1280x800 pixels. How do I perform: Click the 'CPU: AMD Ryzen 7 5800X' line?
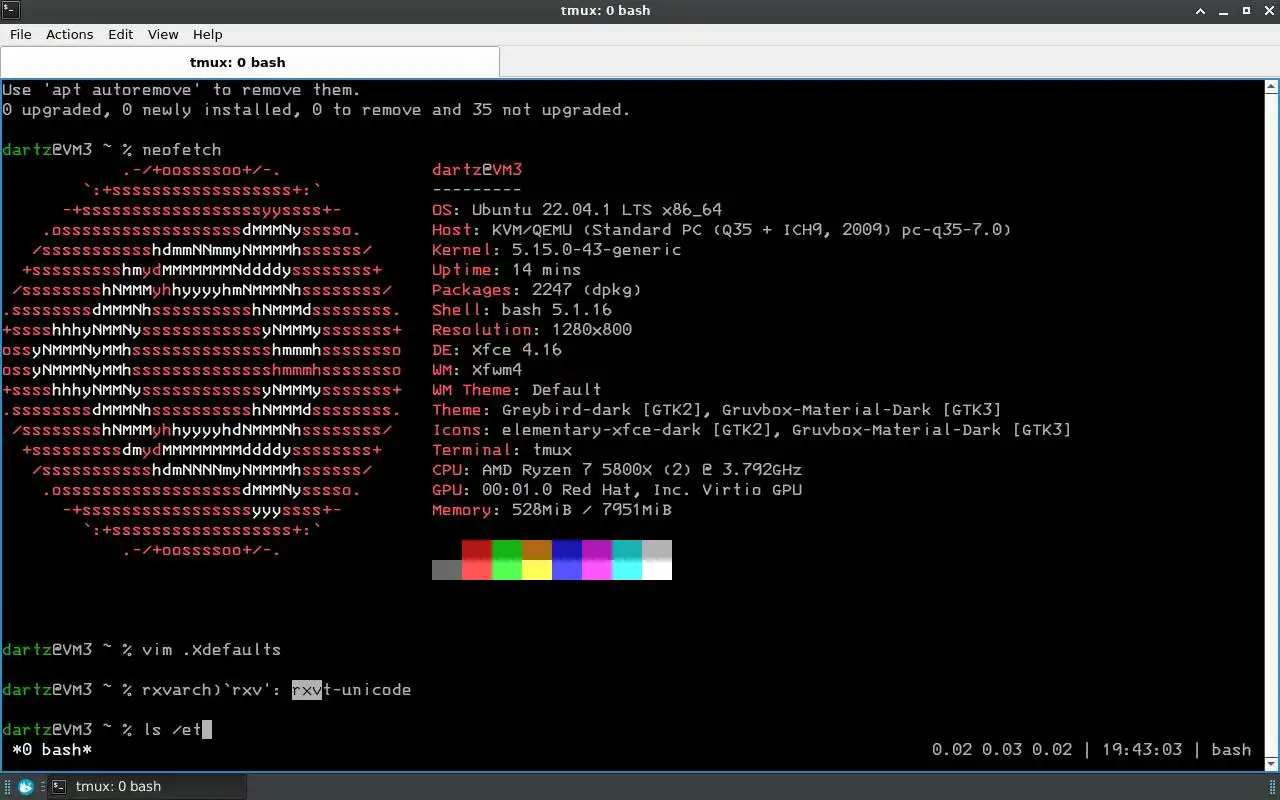(617, 470)
